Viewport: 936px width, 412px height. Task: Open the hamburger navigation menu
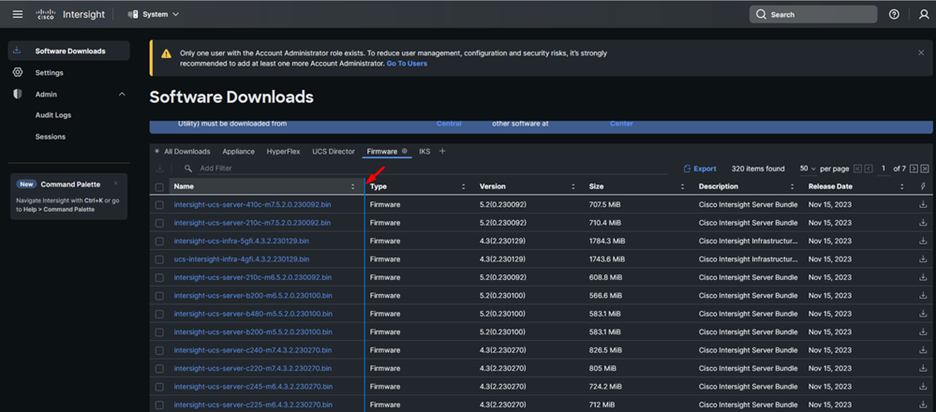tap(17, 14)
